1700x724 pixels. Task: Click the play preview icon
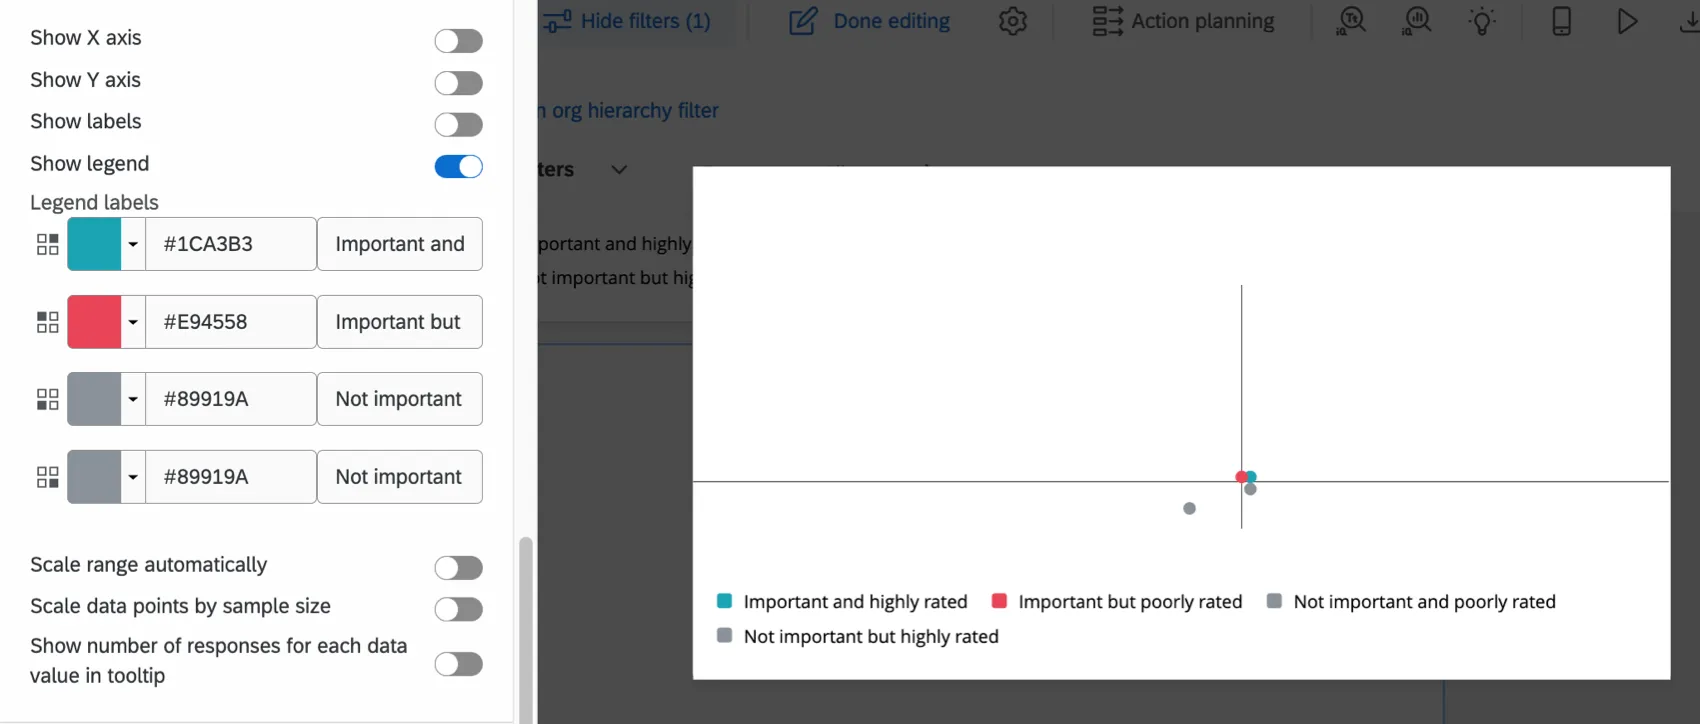[x=1626, y=21]
